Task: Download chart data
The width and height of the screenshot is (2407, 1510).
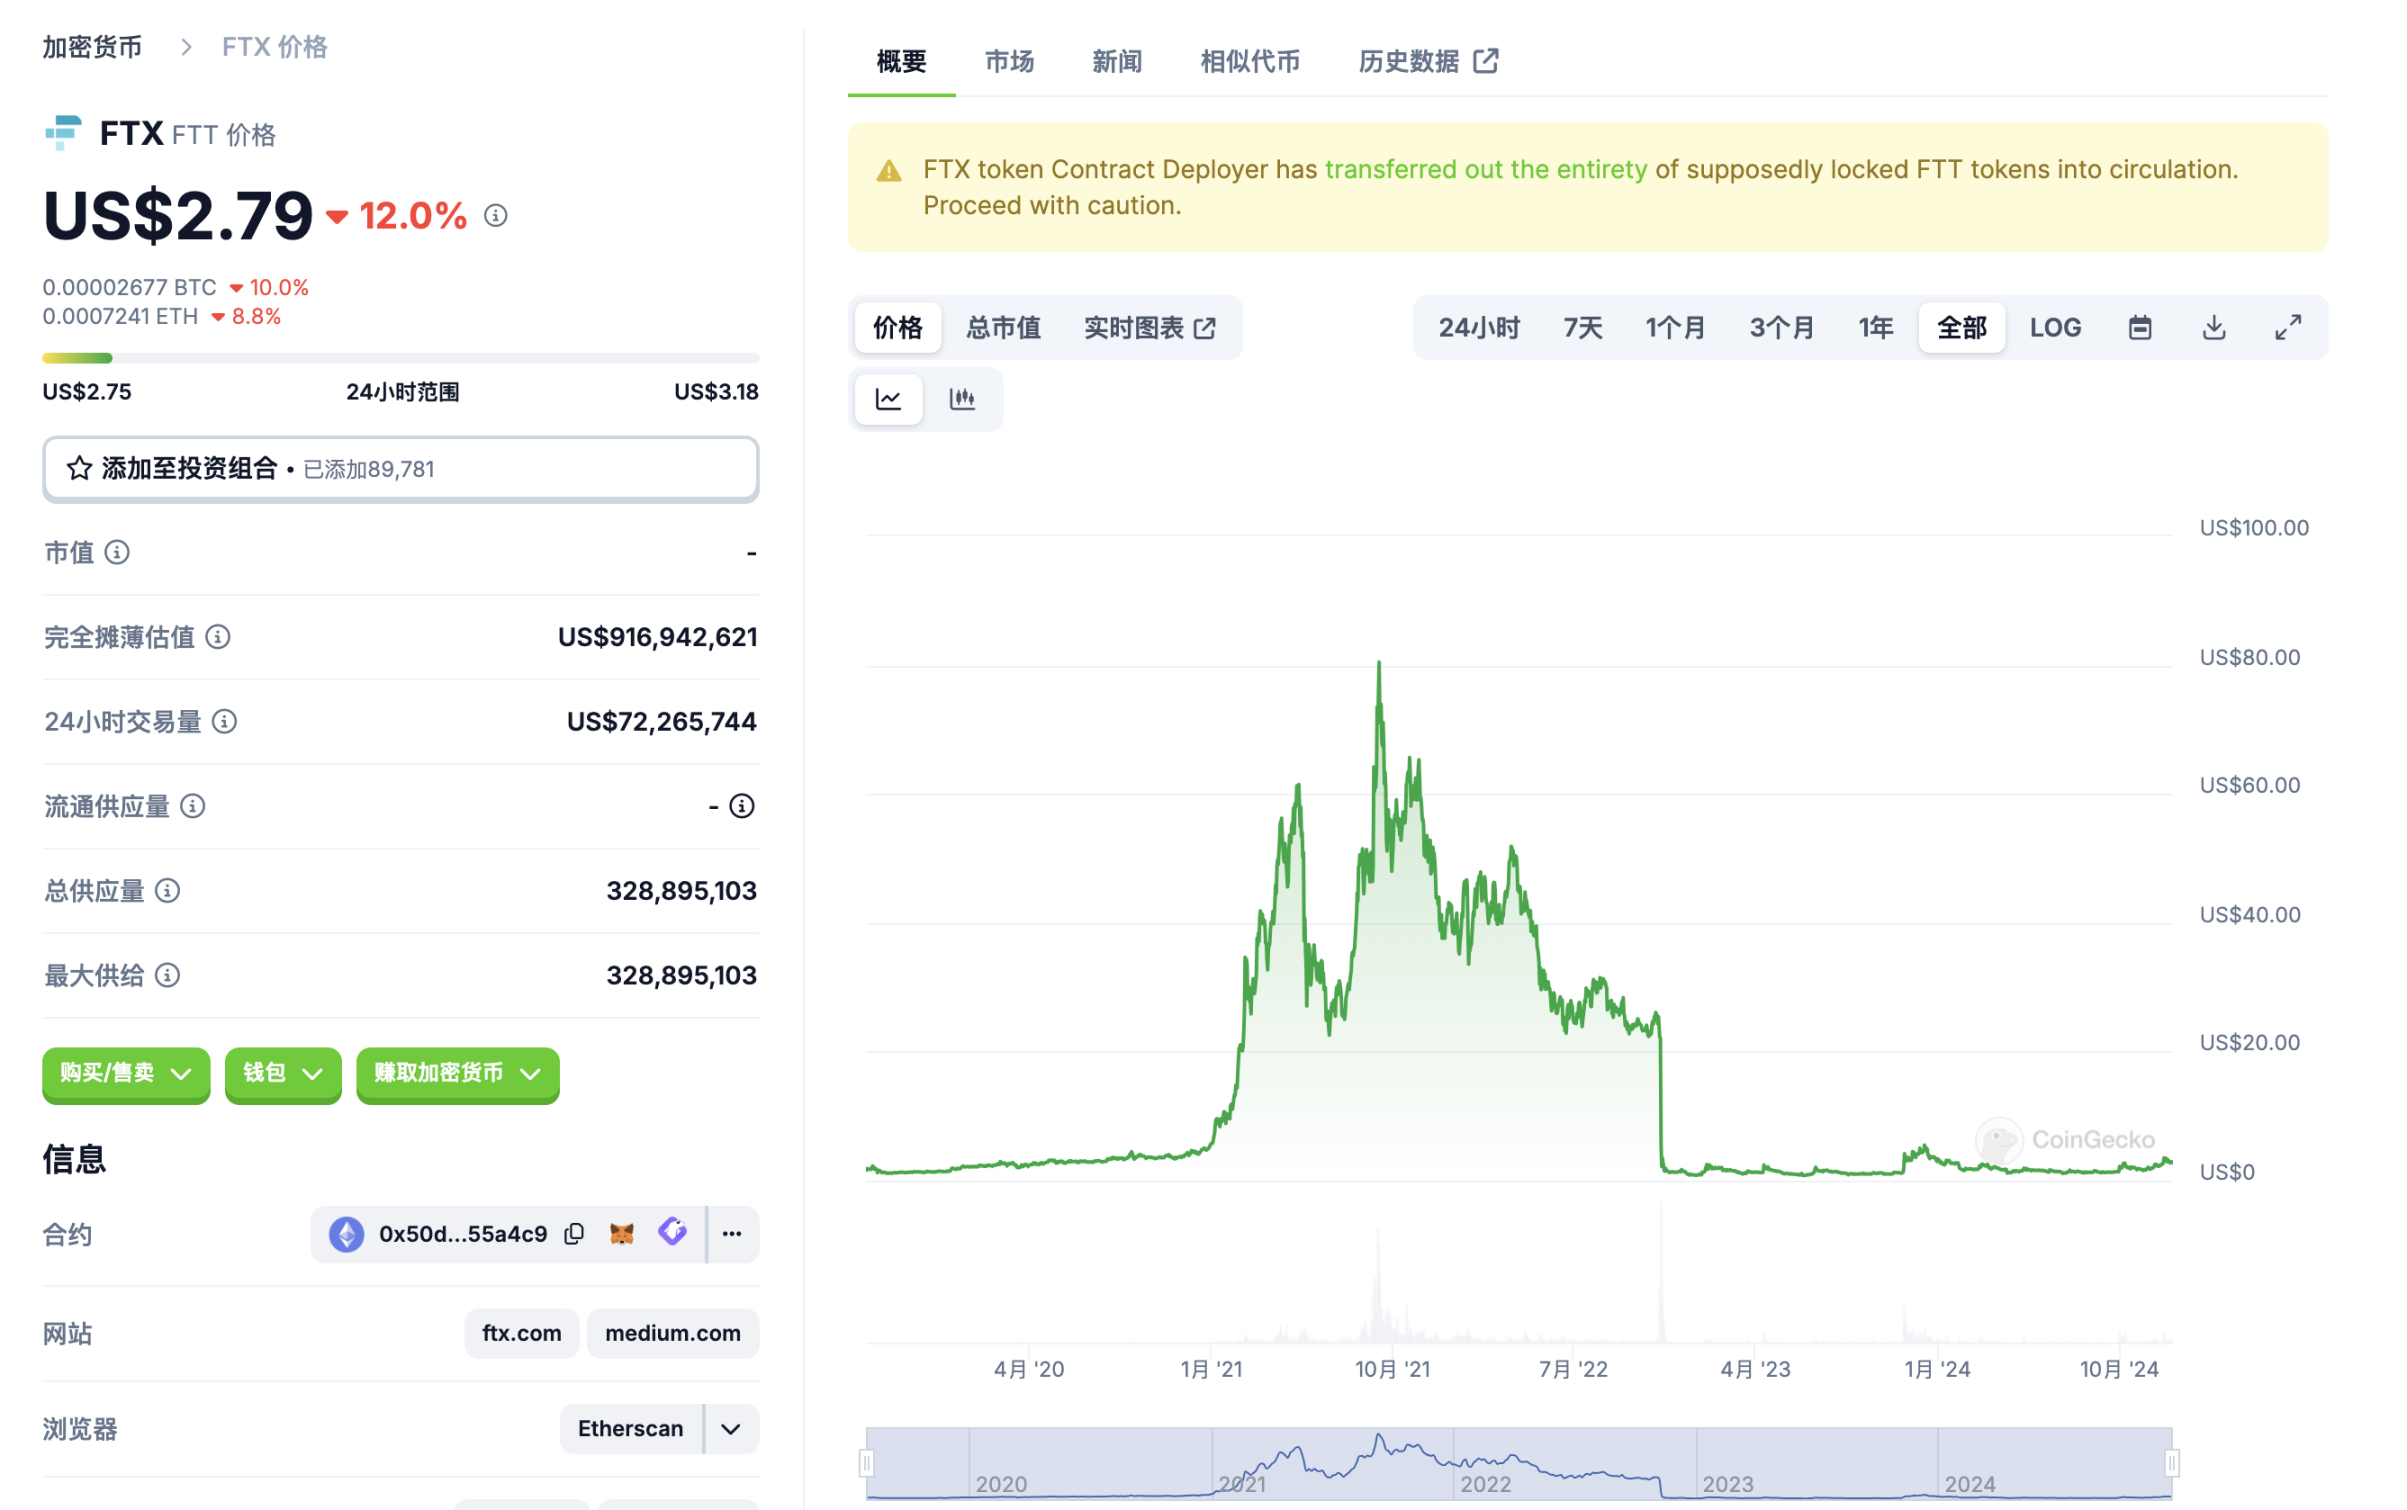Action: click(2214, 327)
